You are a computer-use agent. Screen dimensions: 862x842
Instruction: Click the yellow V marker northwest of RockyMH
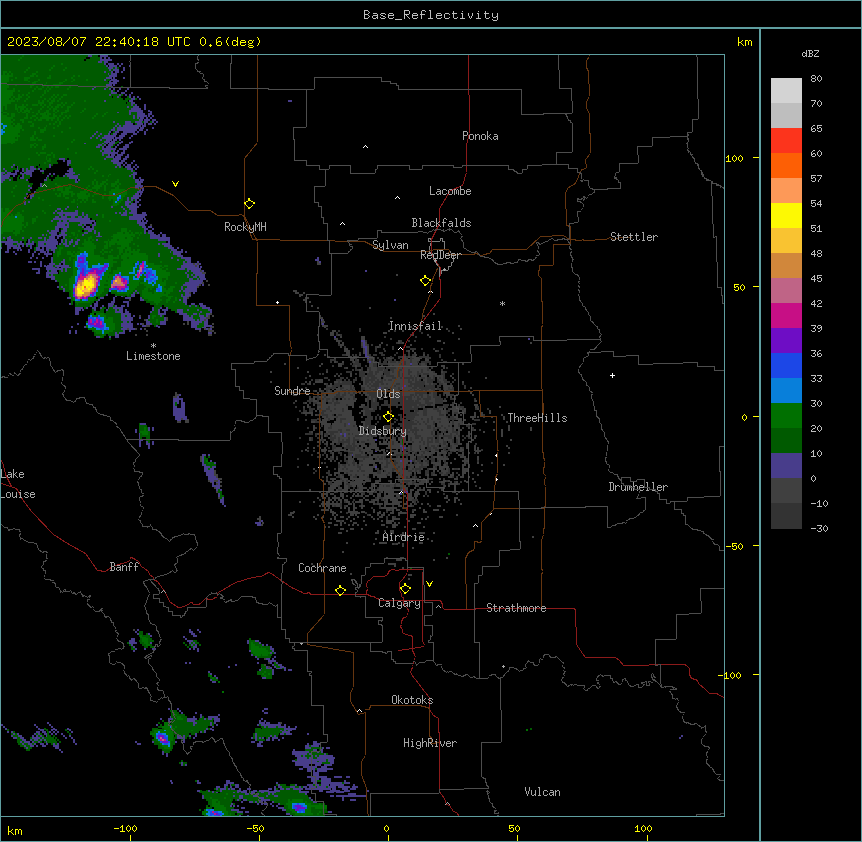pos(175,184)
